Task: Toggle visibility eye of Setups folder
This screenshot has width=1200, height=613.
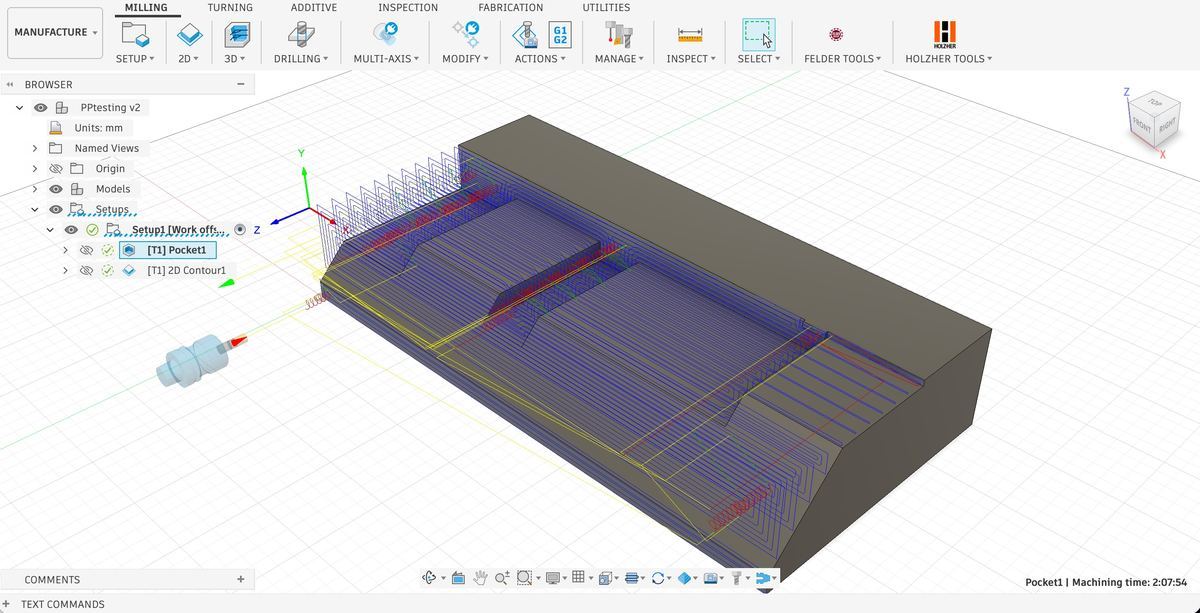Action: click(56, 209)
